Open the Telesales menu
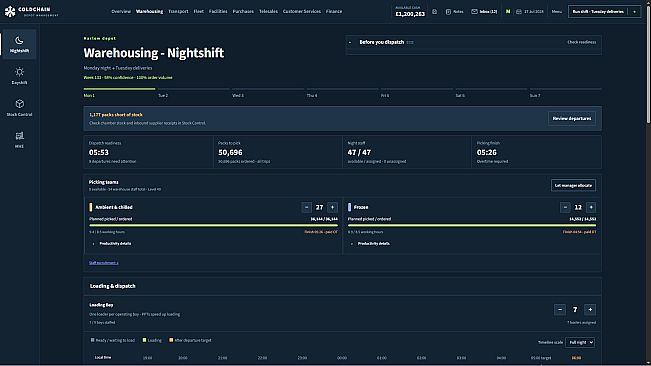 click(x=268, y=11)
